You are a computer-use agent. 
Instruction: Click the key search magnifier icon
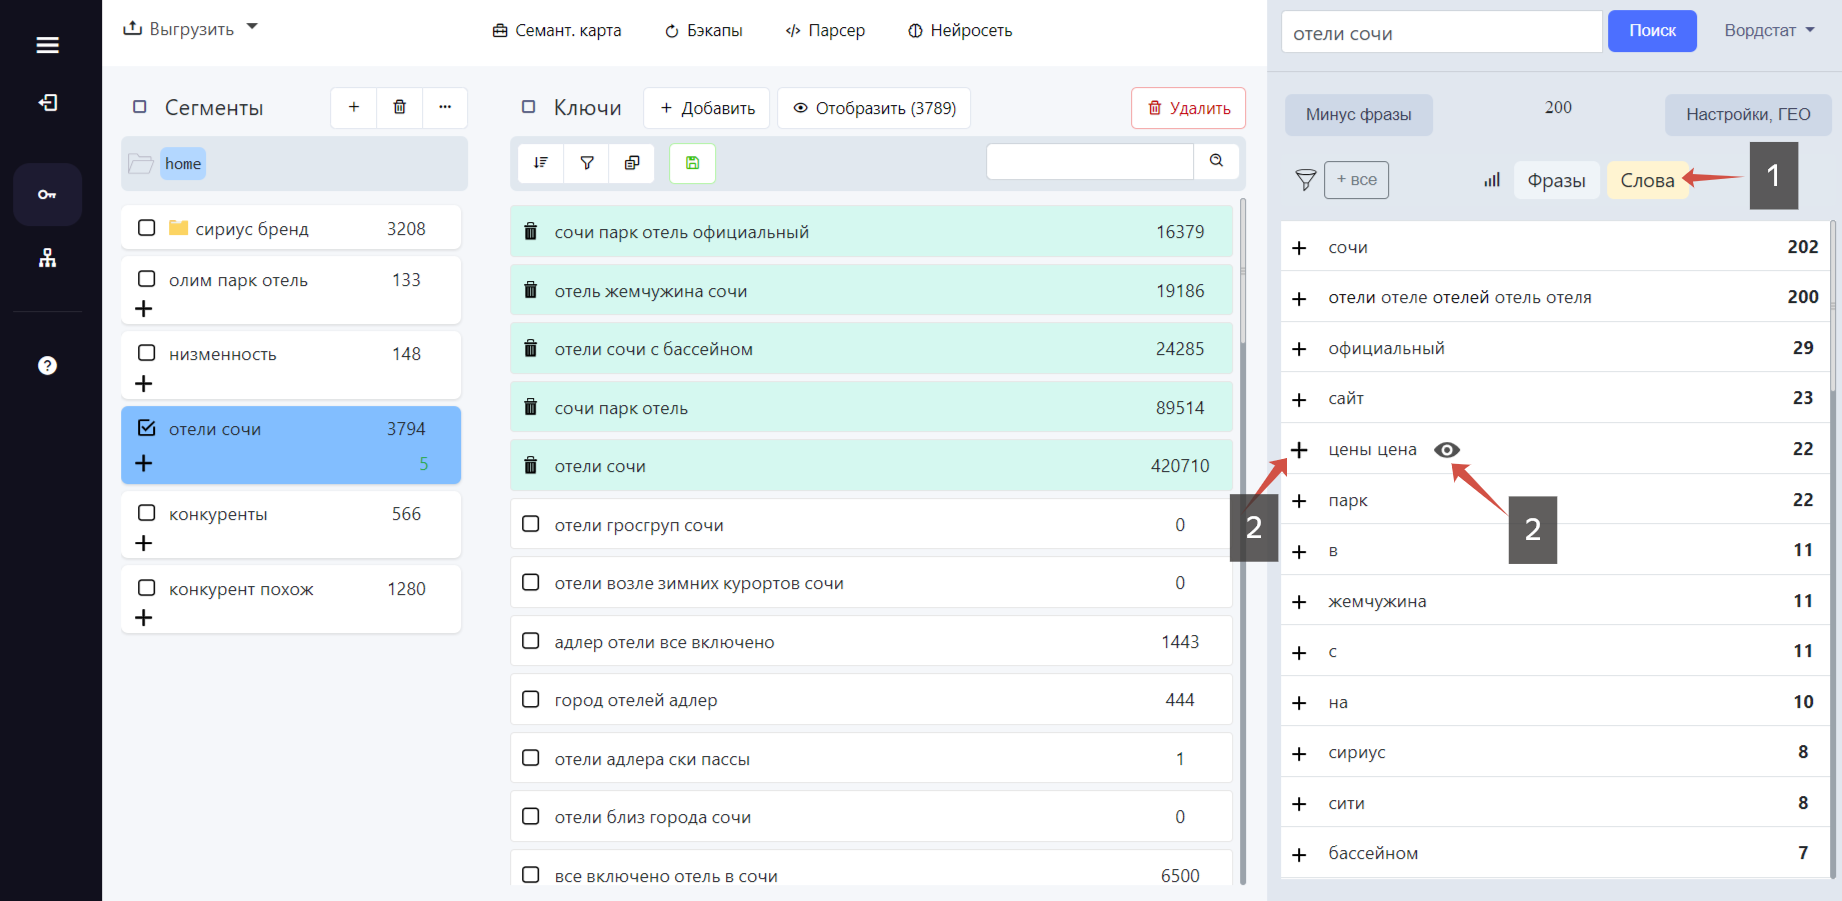coord(1216,161)
